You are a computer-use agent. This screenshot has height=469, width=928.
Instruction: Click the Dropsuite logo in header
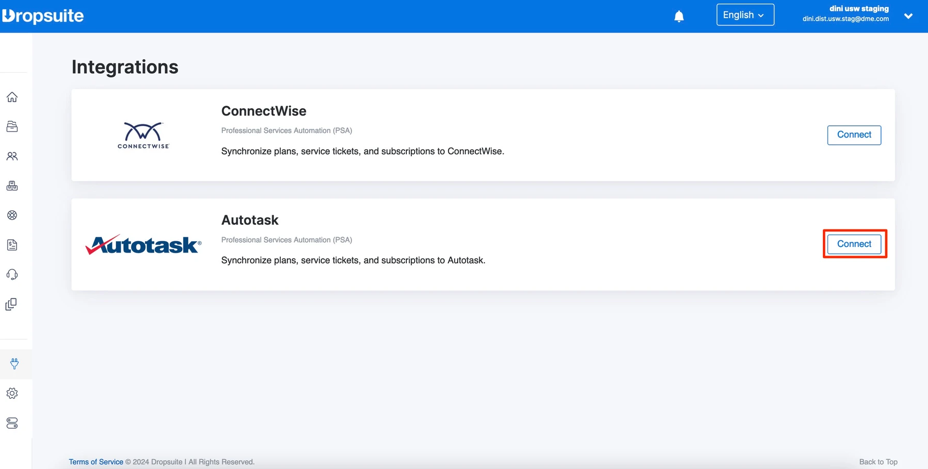[x=43, y=16]
